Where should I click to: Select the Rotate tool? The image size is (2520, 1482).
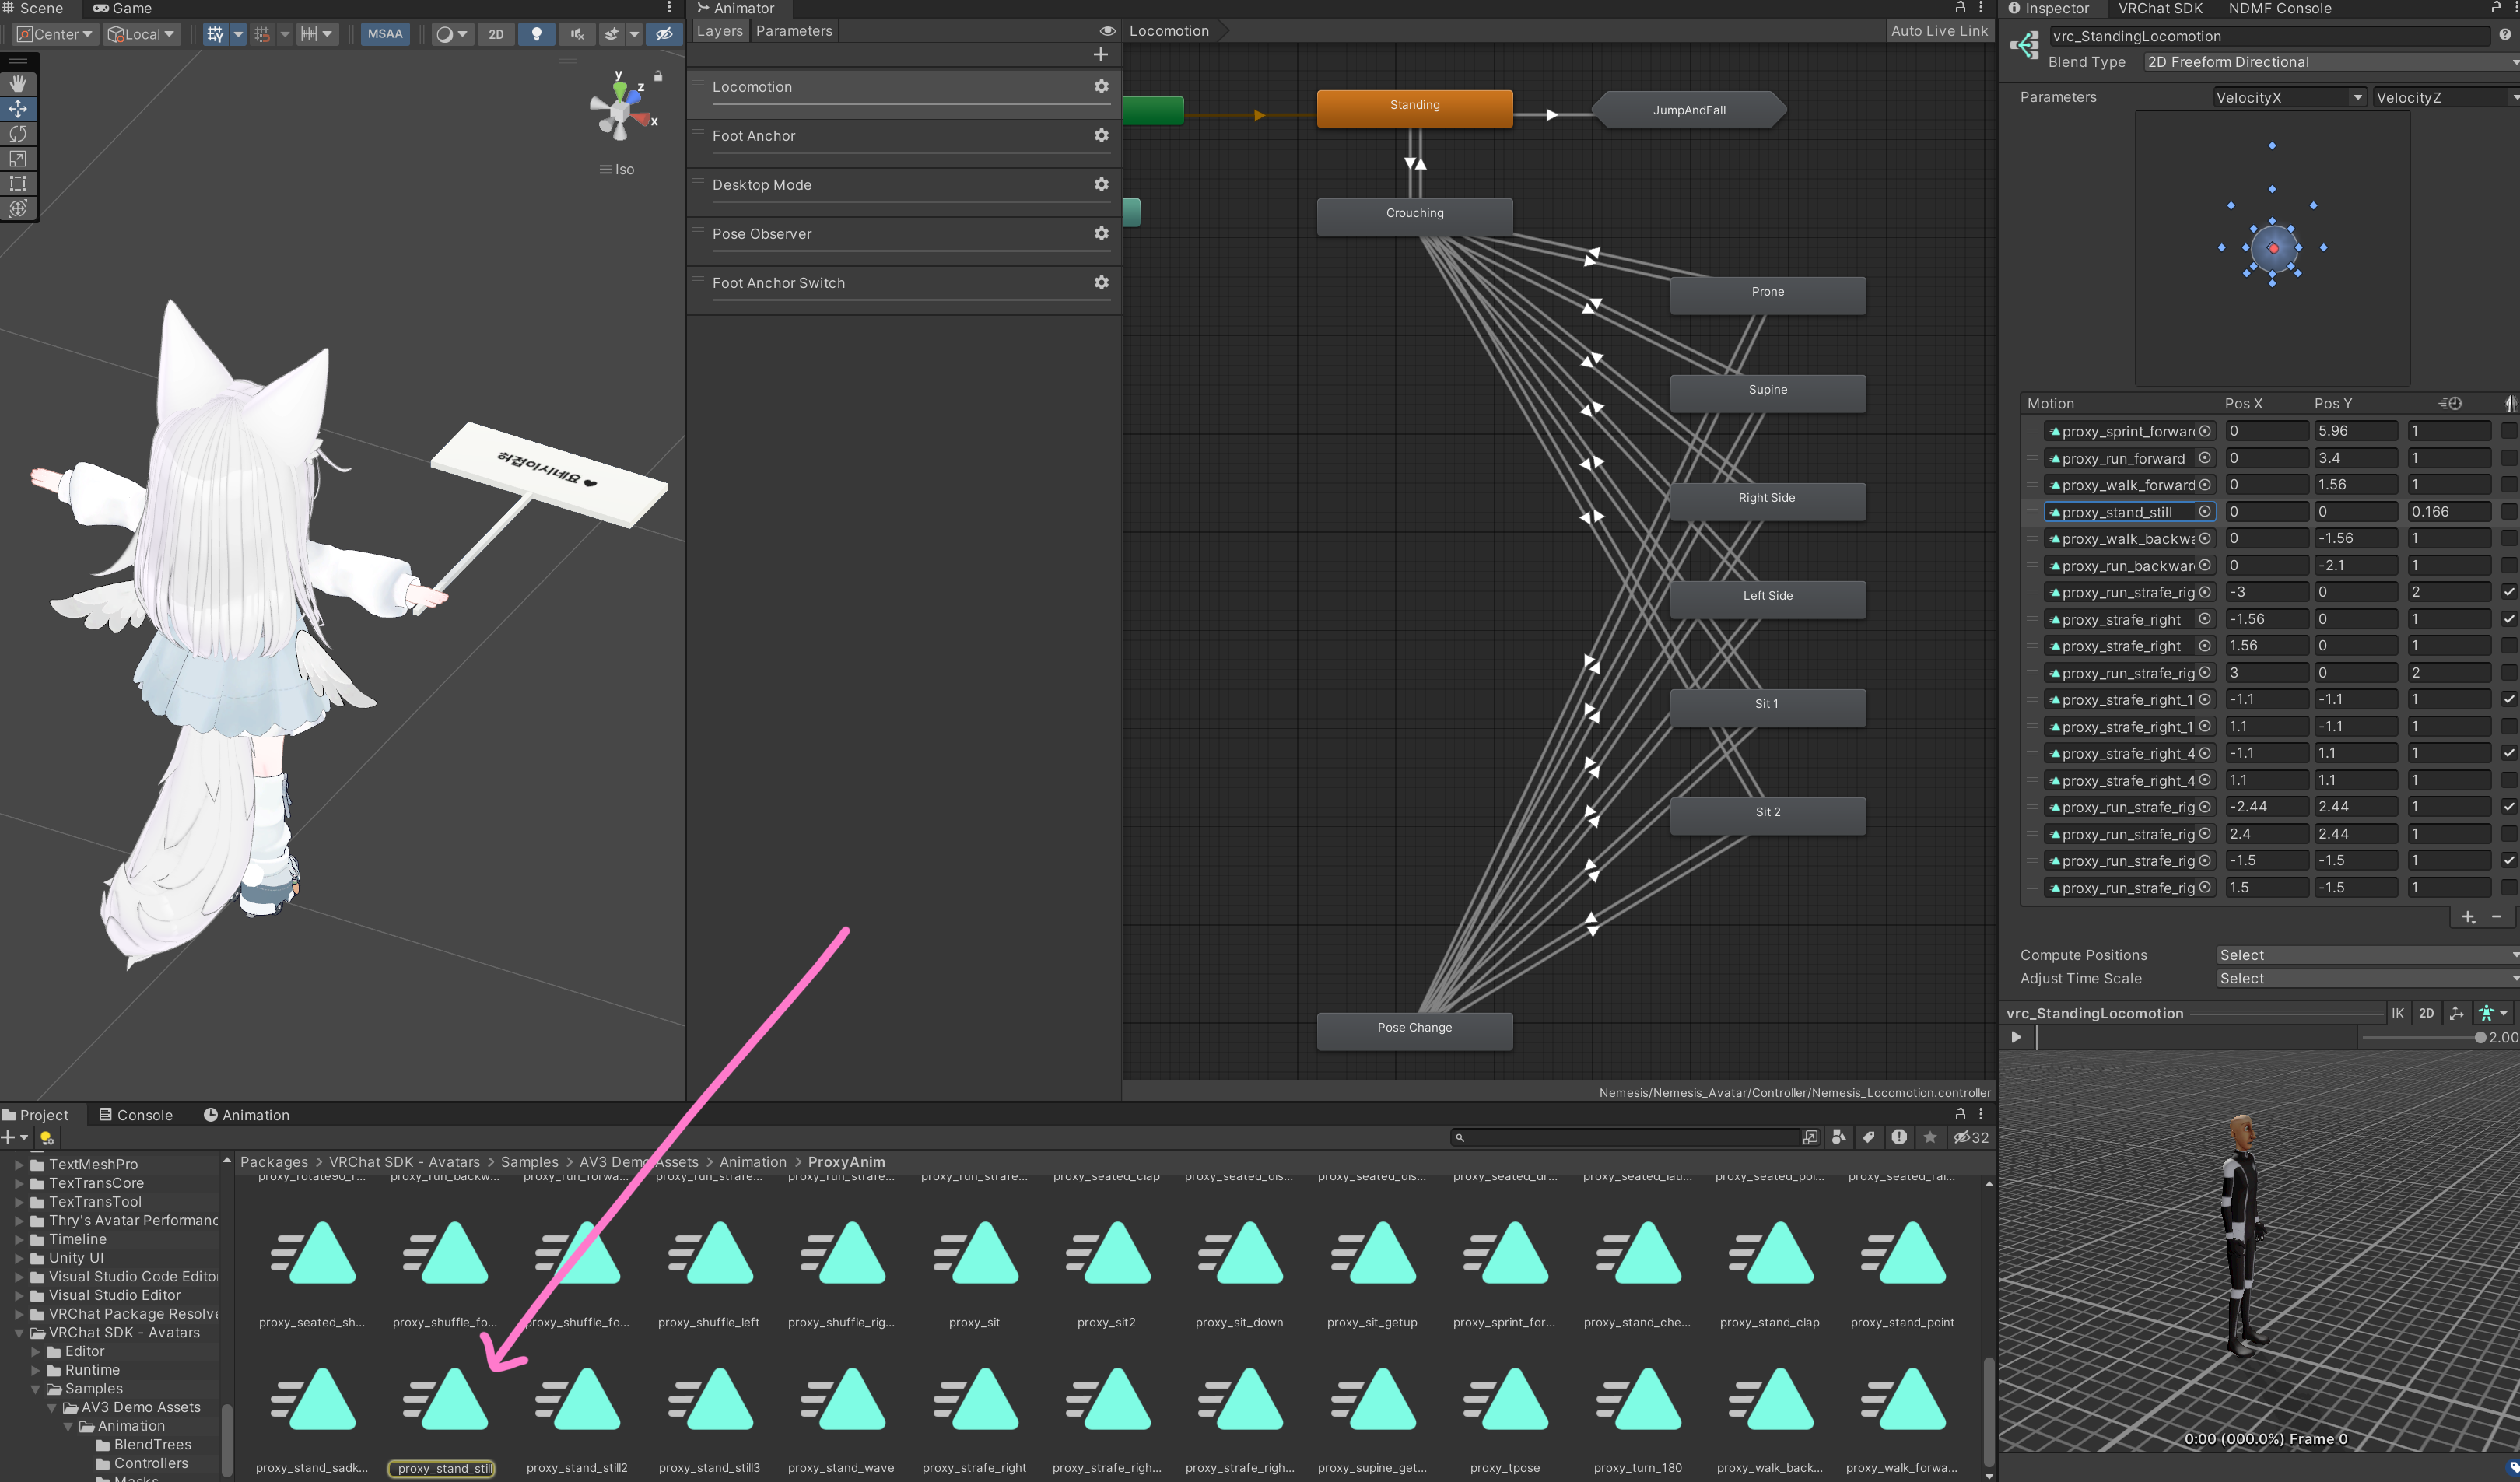click(x=18, y=134)
